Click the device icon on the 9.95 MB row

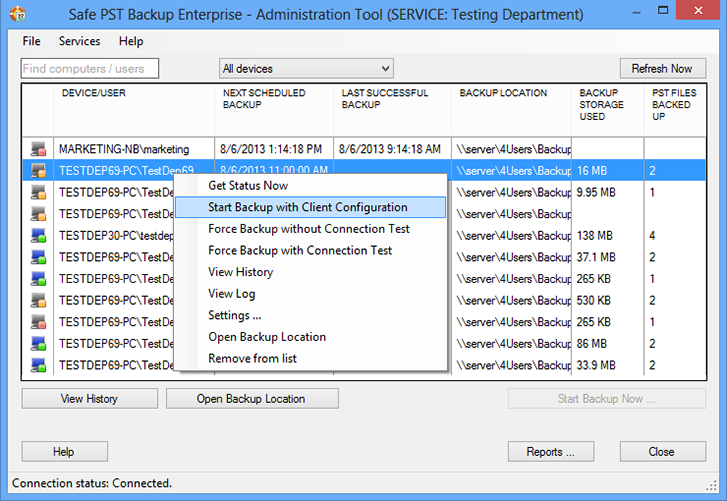pos(38,192)
